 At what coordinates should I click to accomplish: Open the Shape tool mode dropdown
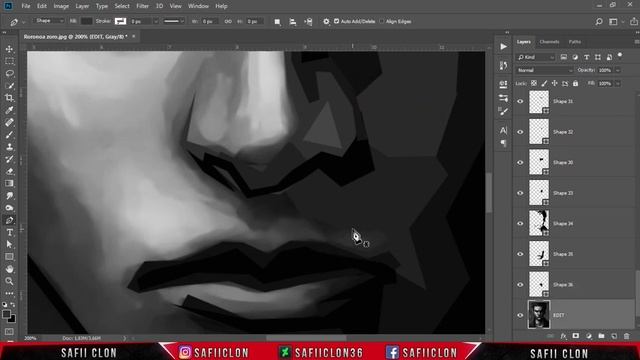click(x=48, y=21)
